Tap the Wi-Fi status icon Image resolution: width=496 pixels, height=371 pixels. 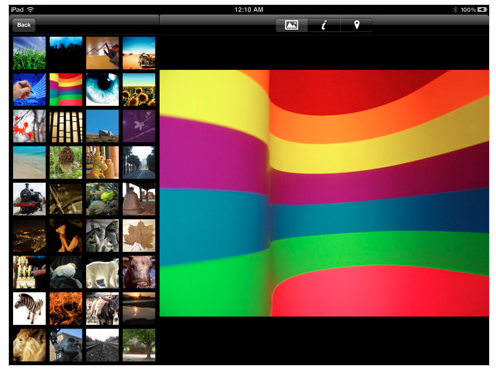pos(30,9)
